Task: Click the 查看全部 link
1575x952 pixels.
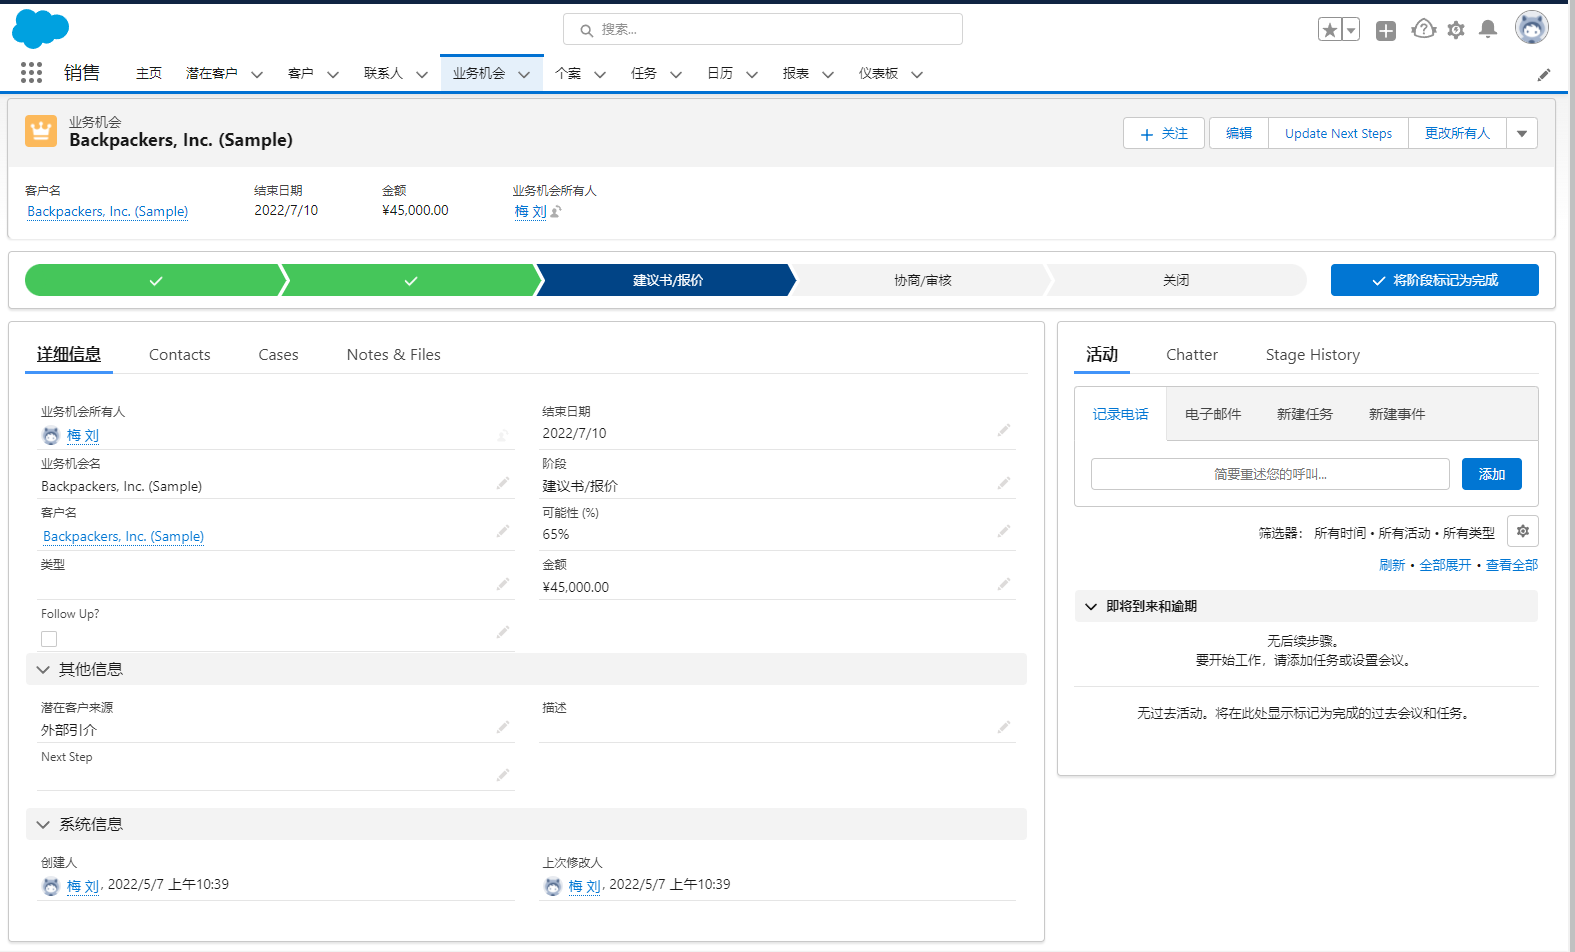Action: pos(1512,565)
